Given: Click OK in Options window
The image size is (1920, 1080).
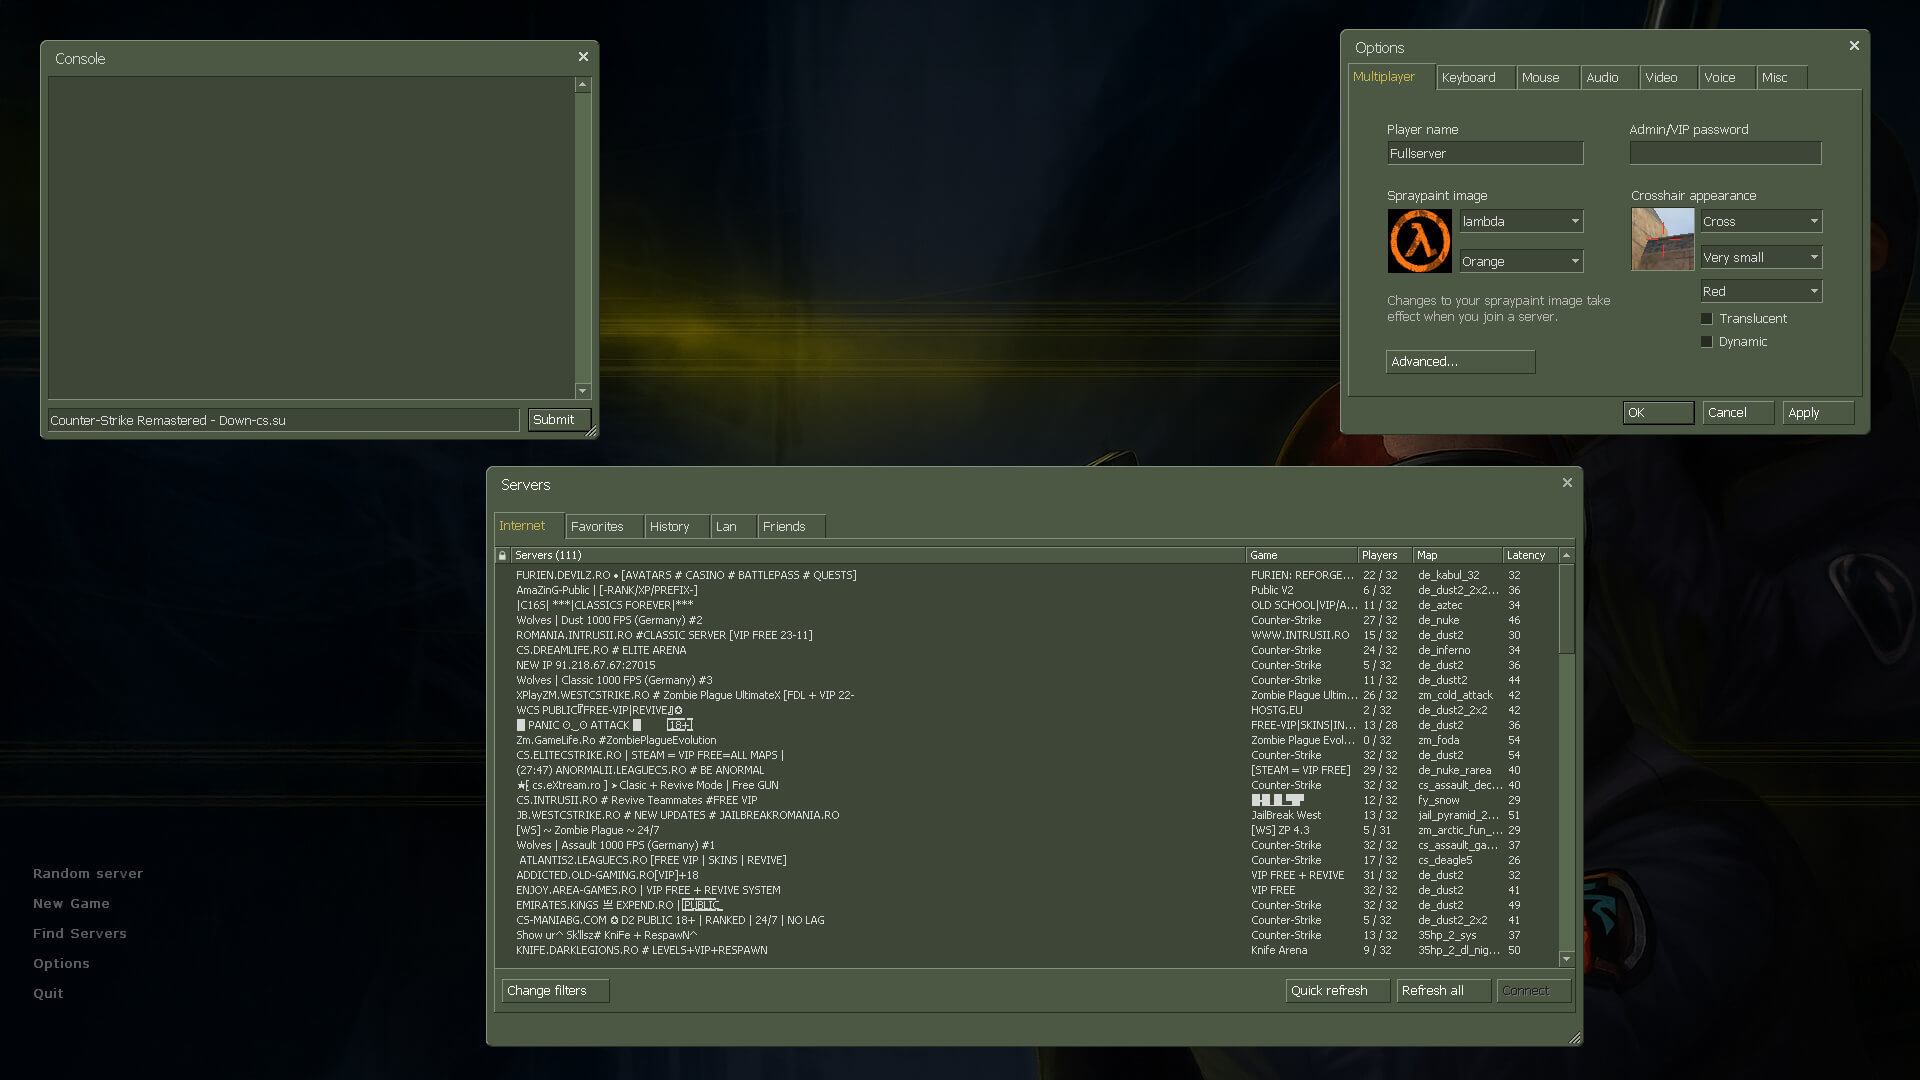Looking at the screenshot, I should tap(1658, 413).
